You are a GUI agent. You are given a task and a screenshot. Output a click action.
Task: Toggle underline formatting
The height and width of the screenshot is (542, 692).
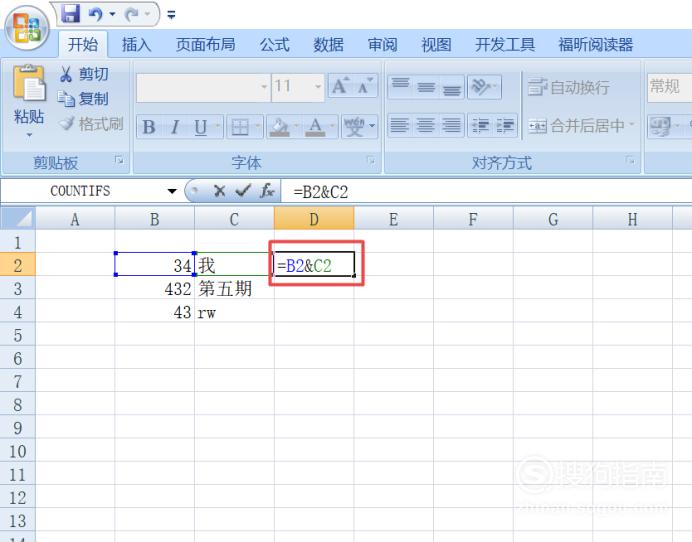(201, 127)
